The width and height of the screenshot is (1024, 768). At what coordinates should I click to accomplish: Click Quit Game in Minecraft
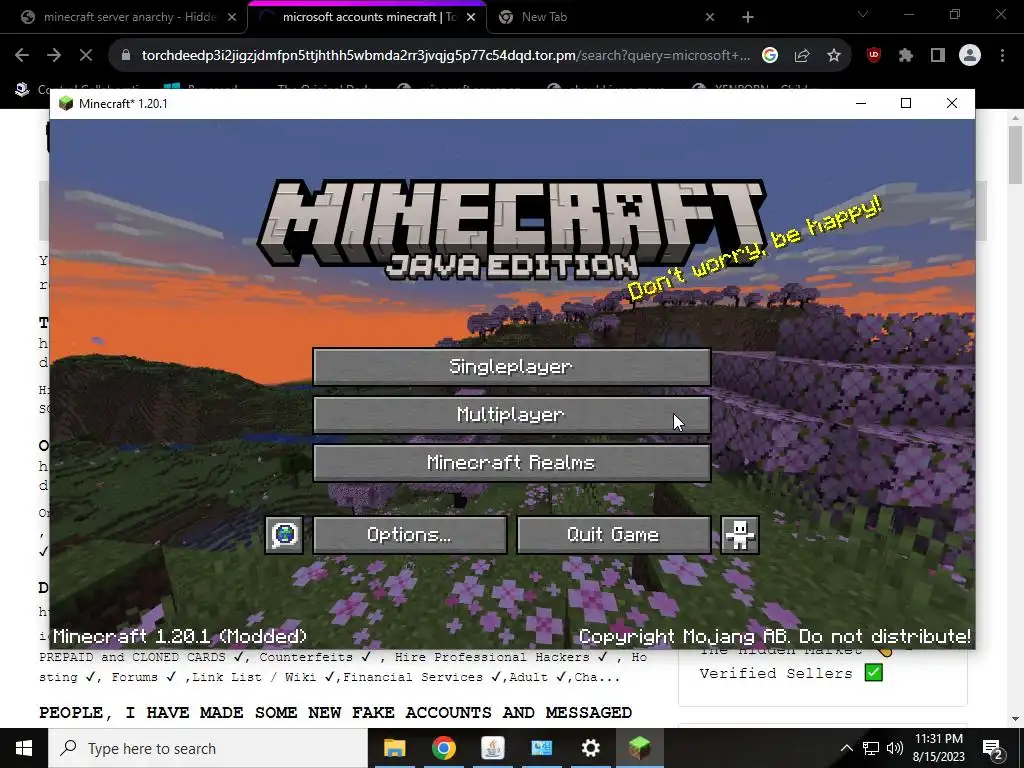pos(613,536)
